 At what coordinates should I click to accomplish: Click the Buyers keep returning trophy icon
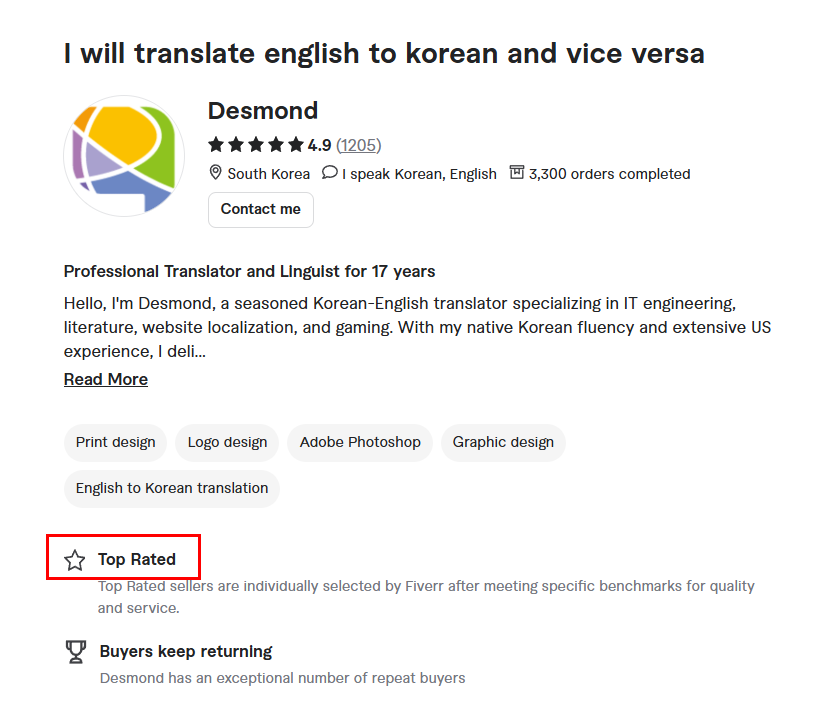point(75,652)
